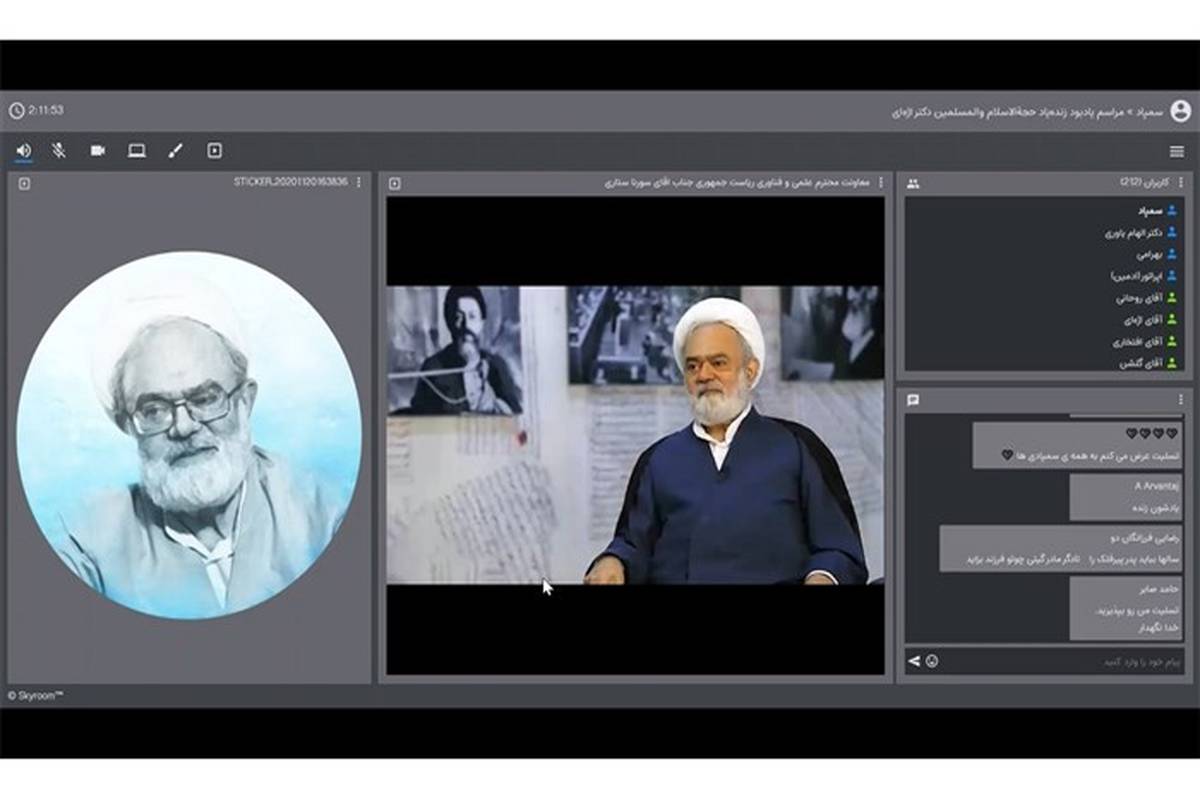Click the chat bubble panel icon
Viewport: 1200px width, 799px height.
tap(913, 400)
